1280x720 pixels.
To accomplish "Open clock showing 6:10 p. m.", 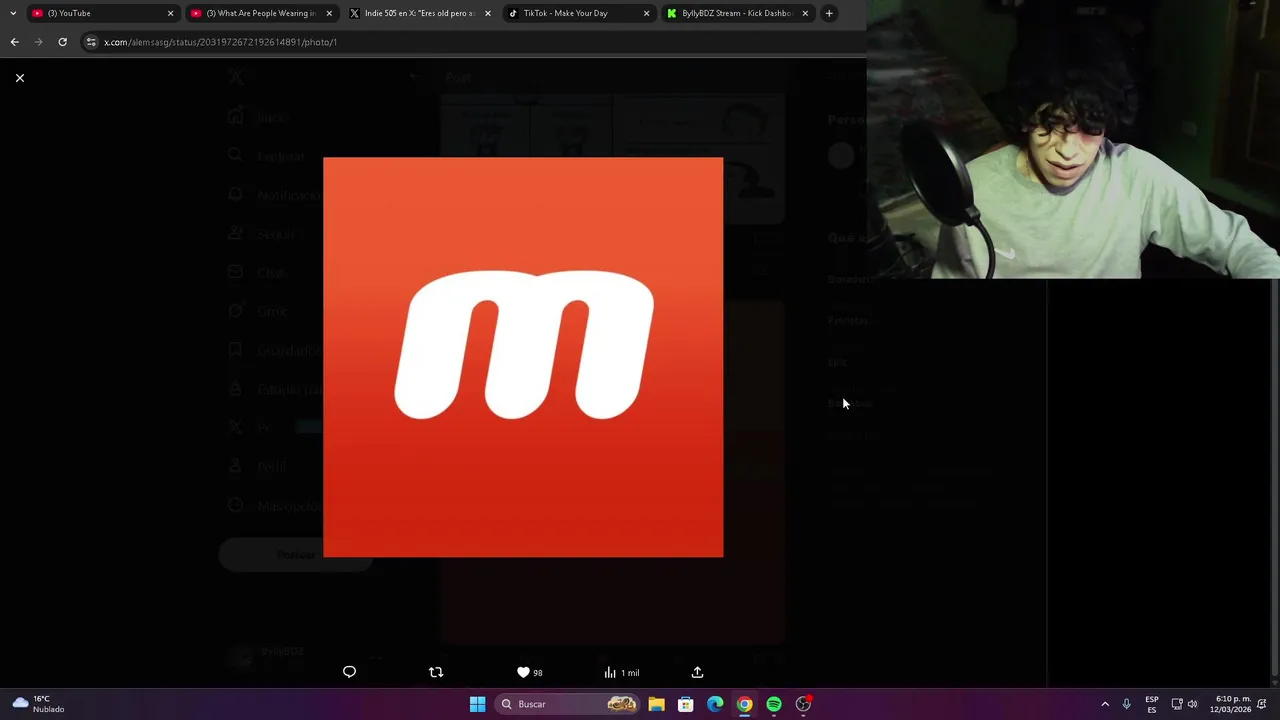I will [1230, 704].
